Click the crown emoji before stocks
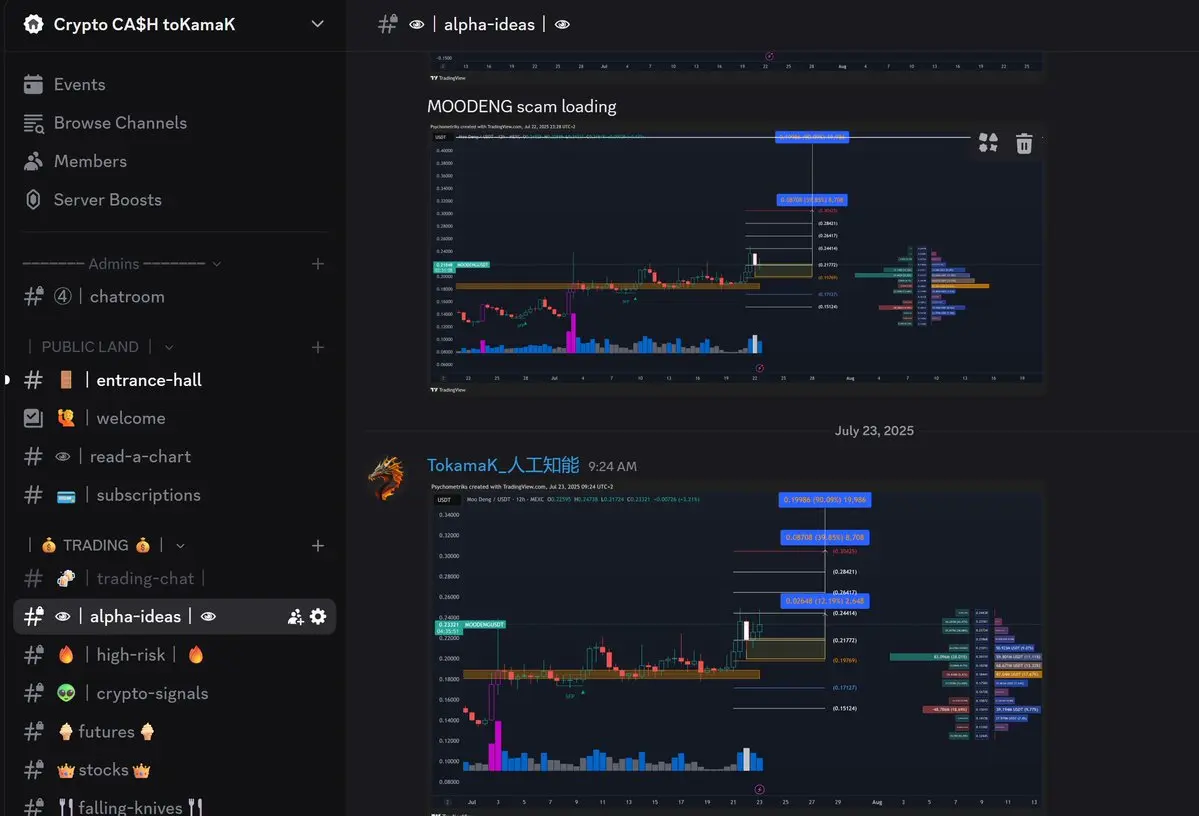The height and width of the screenshot is (816, 1199). [66, 770]
